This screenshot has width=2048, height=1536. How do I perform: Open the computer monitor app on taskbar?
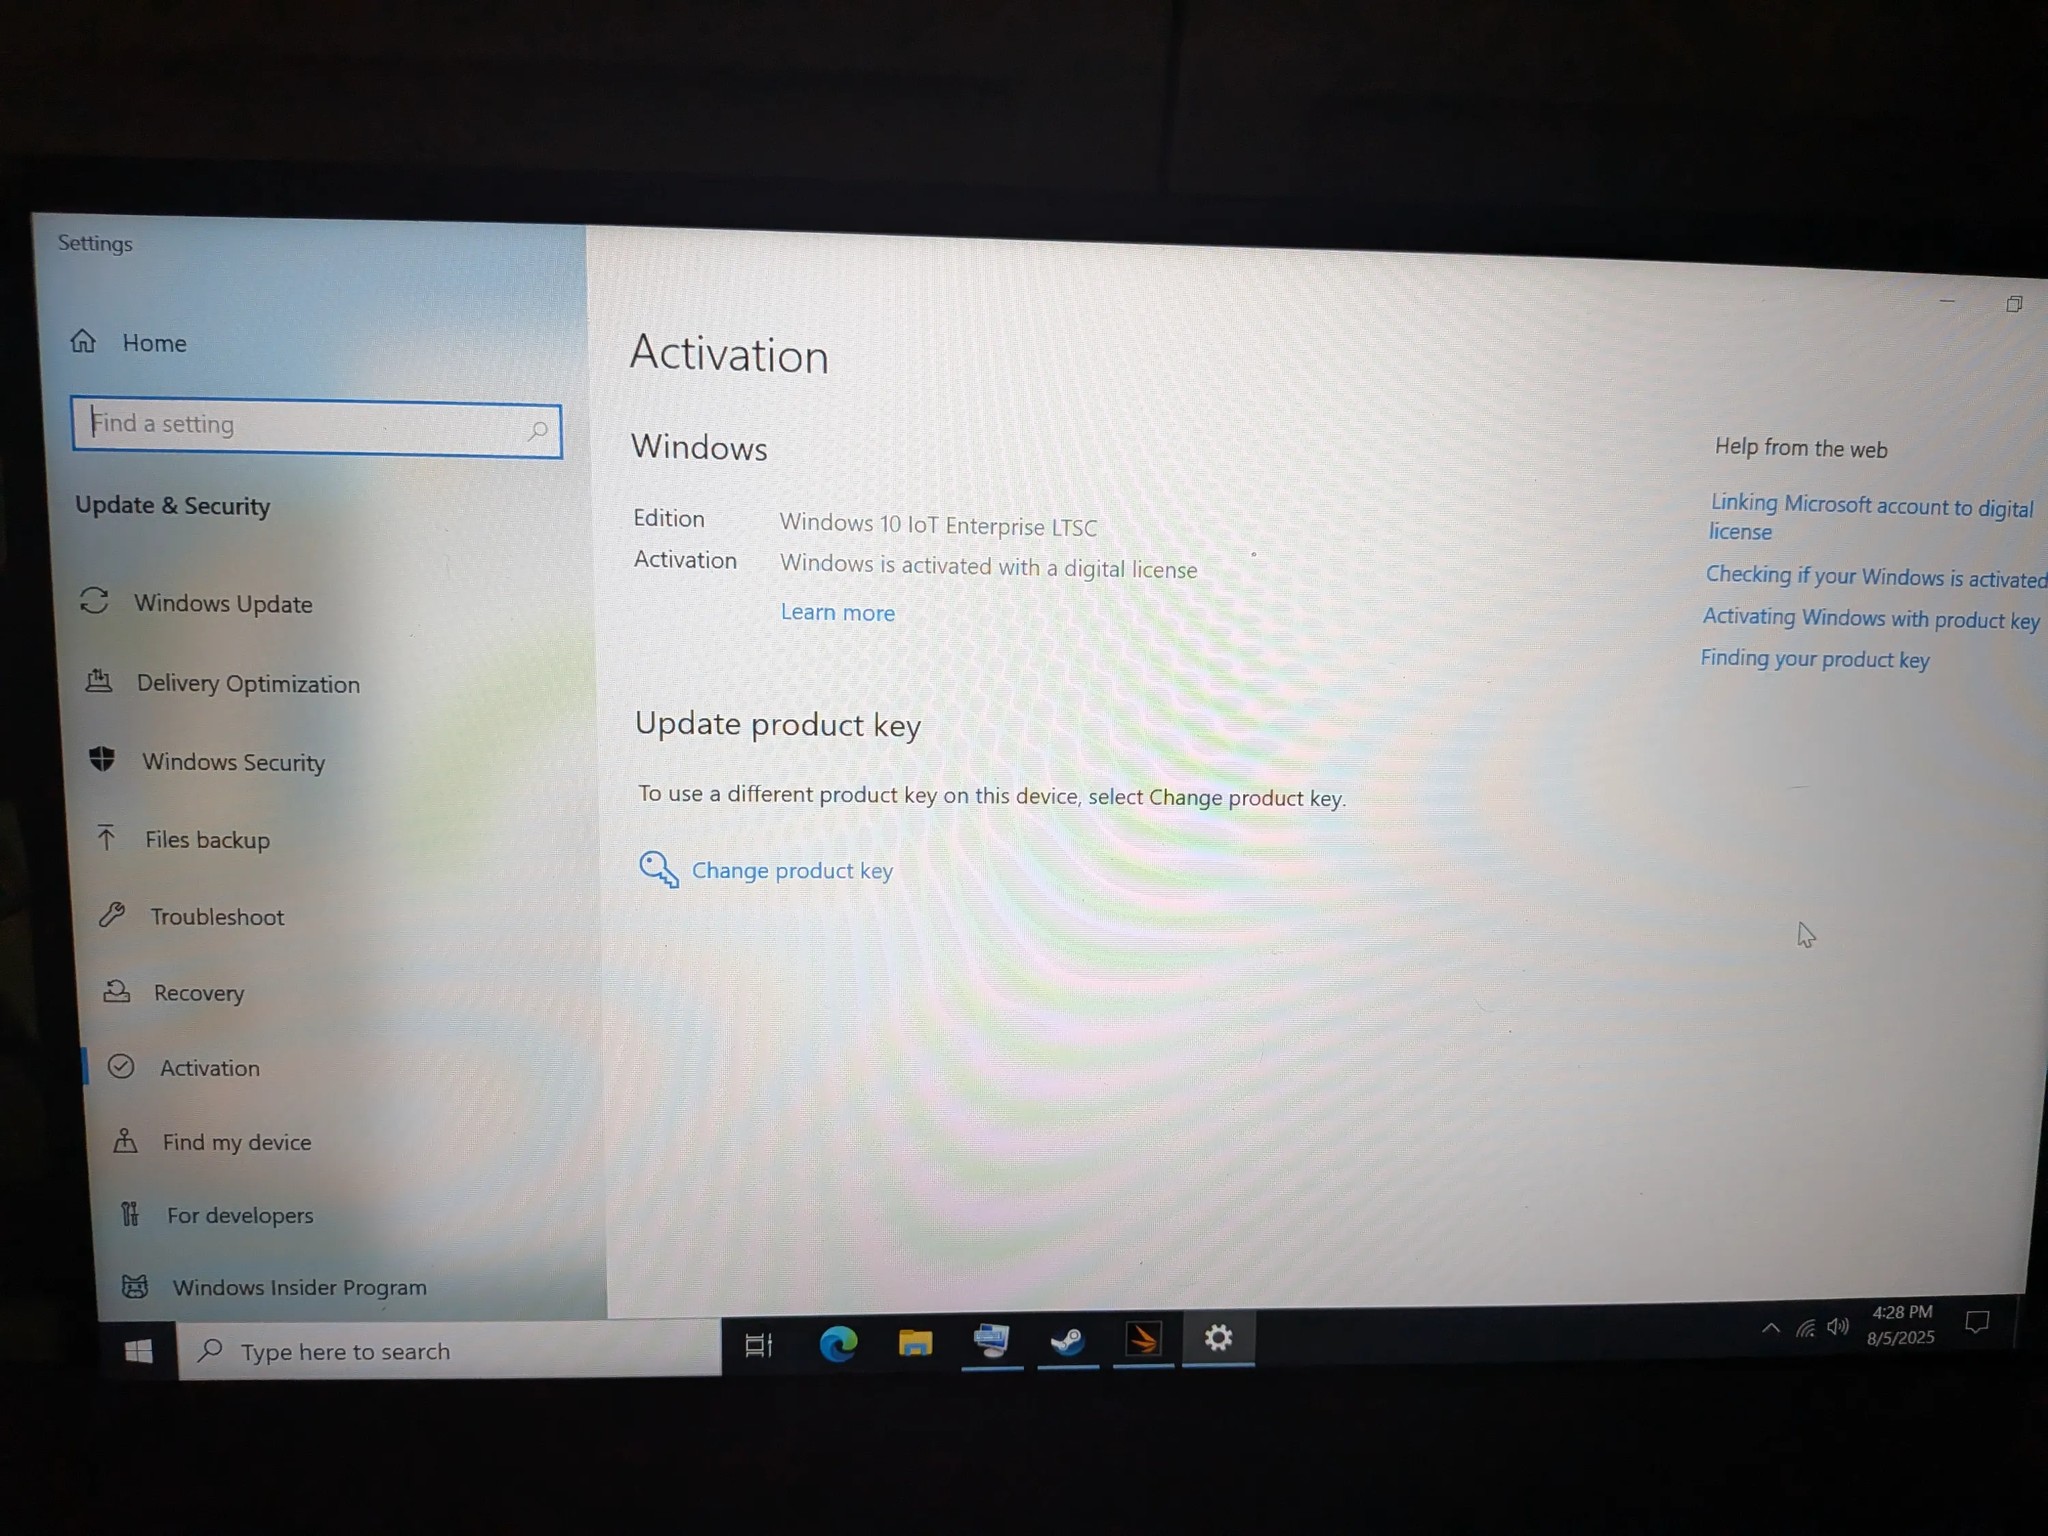click(991, 1341)
